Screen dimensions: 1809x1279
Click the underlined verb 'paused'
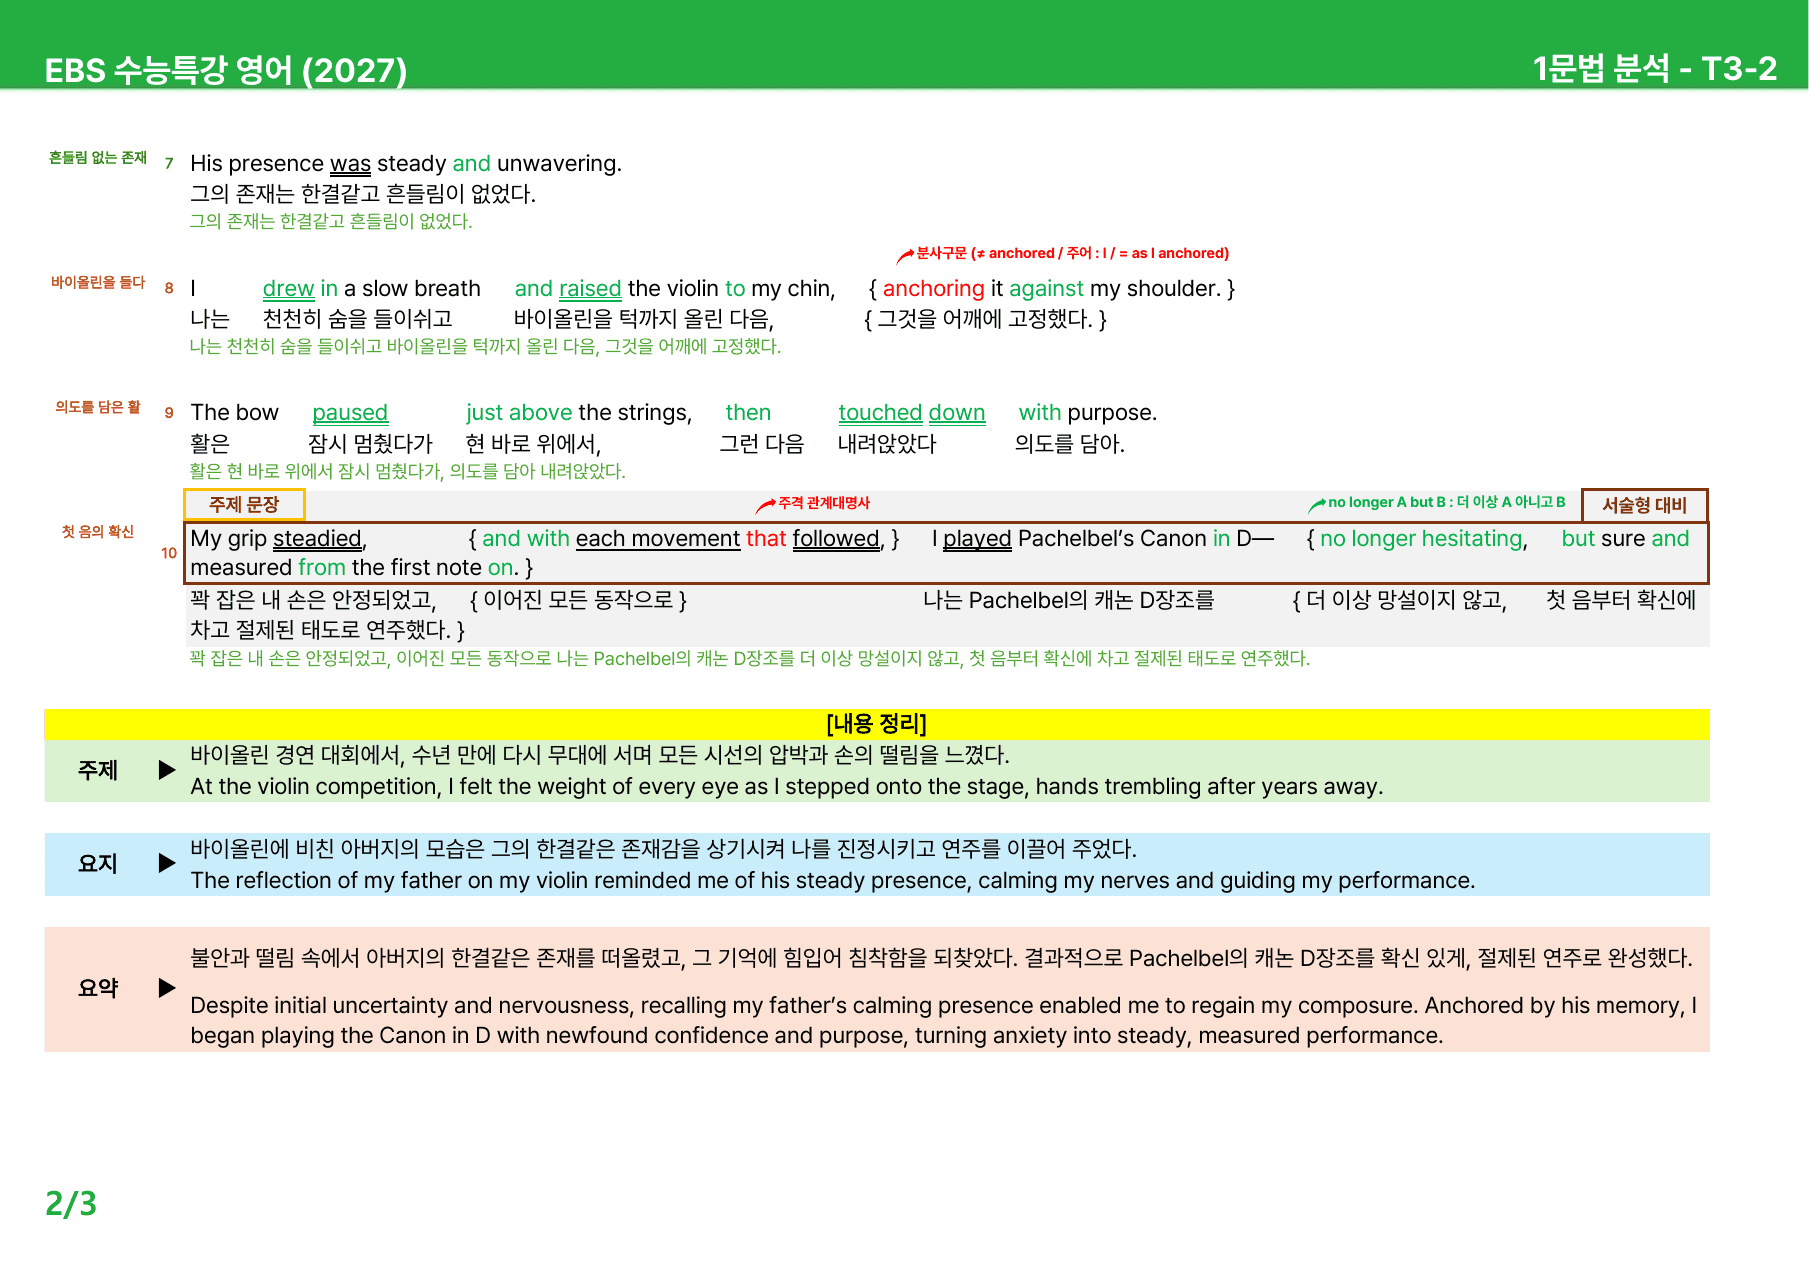tap(350, 412)
